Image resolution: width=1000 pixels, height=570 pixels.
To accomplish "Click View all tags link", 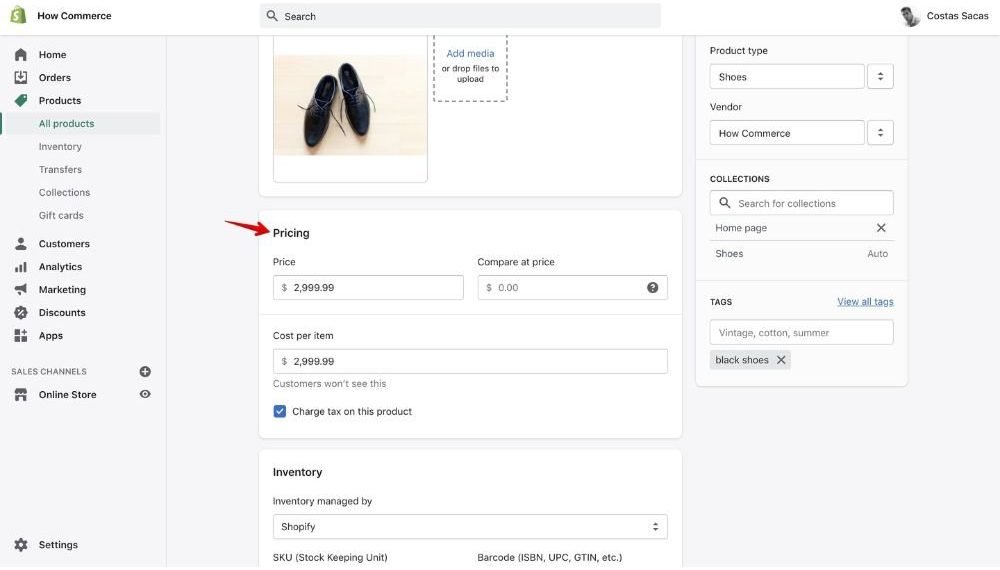I will tap(865, 302).
